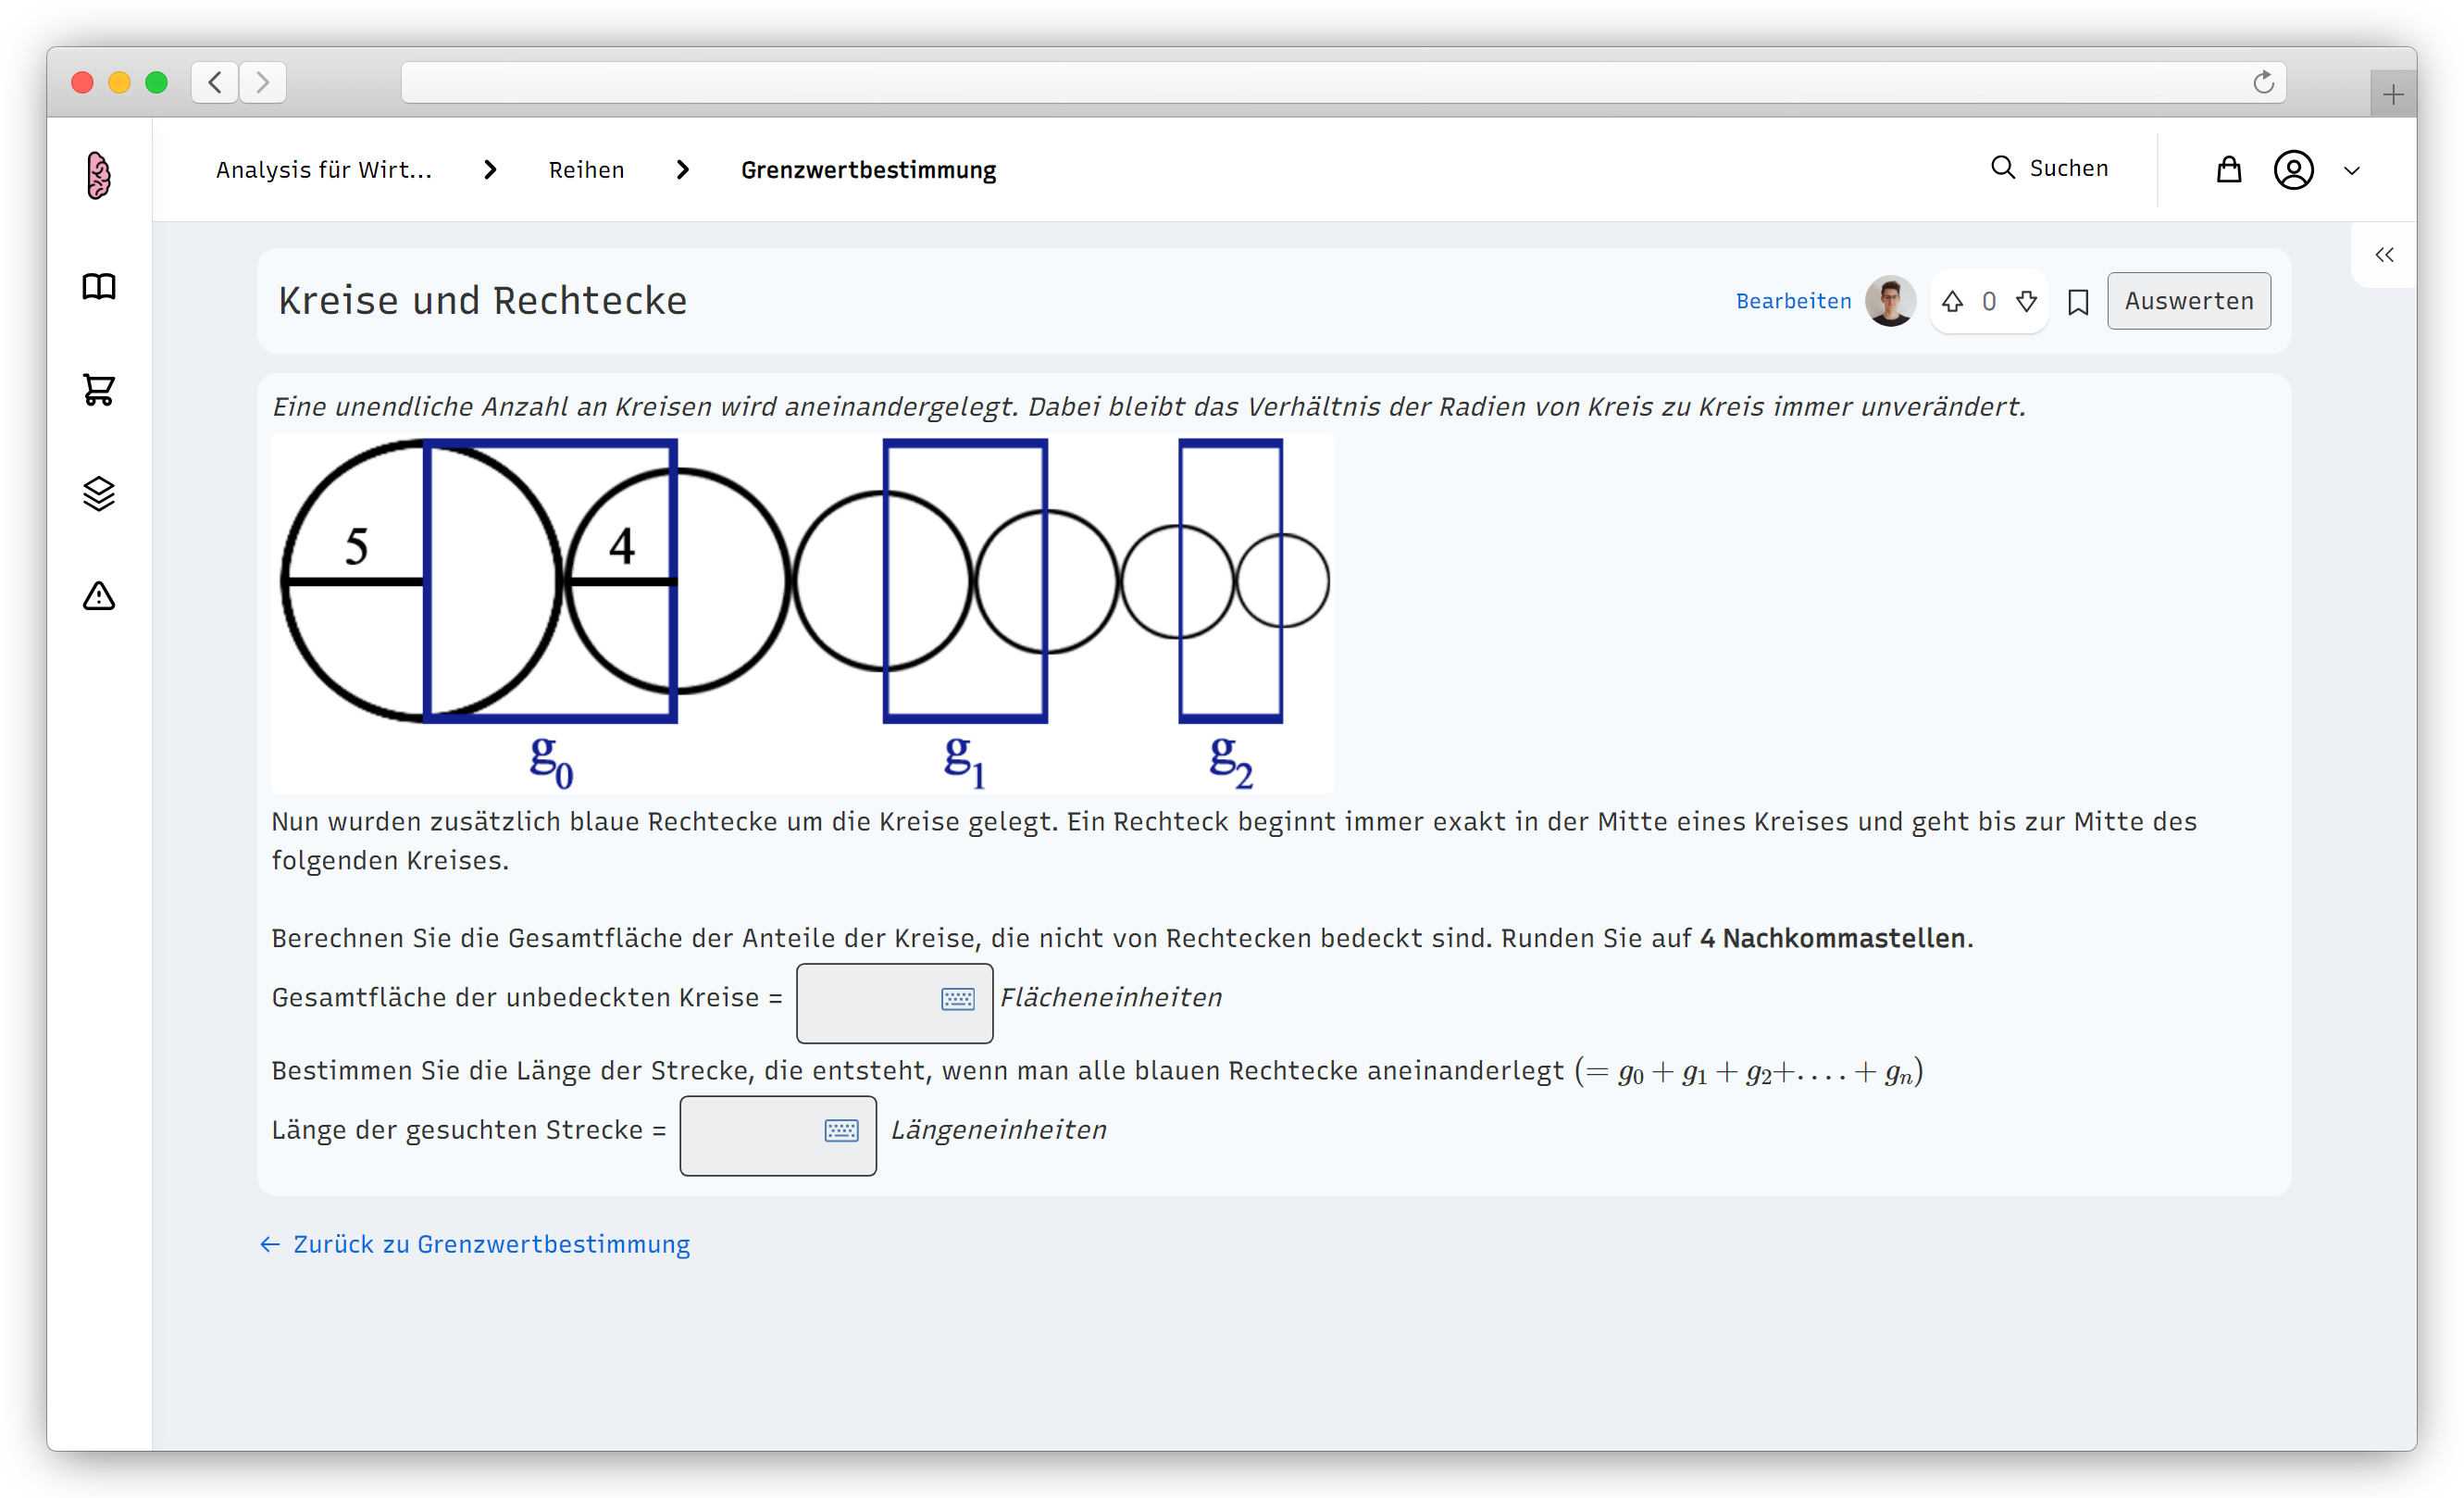The width and height of the screenshot is (2464, 1498).
Task: Open keyboard icon in Länge input
Action: point(841,1130)
